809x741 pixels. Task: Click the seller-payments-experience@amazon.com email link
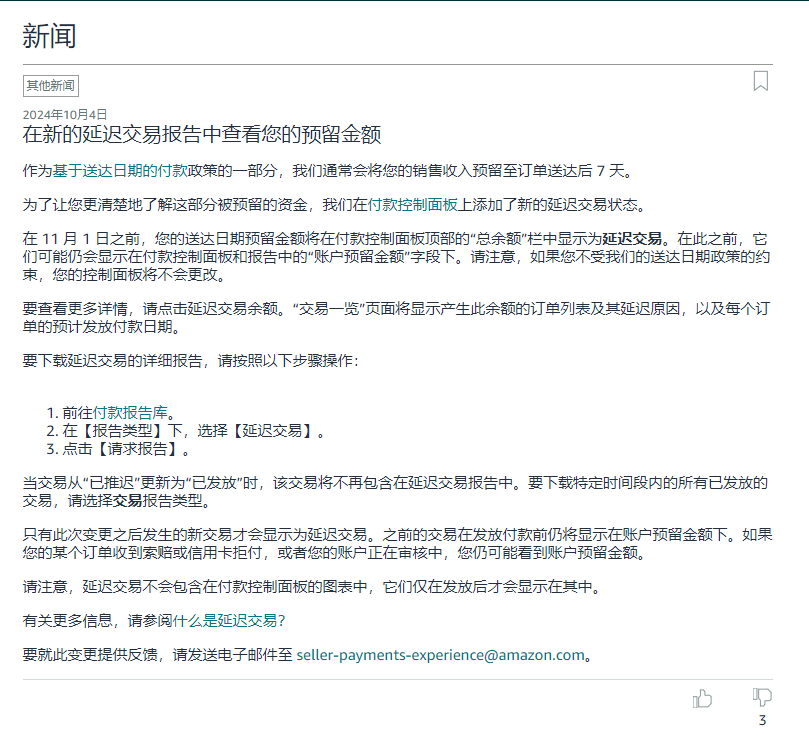click(441, 655)
